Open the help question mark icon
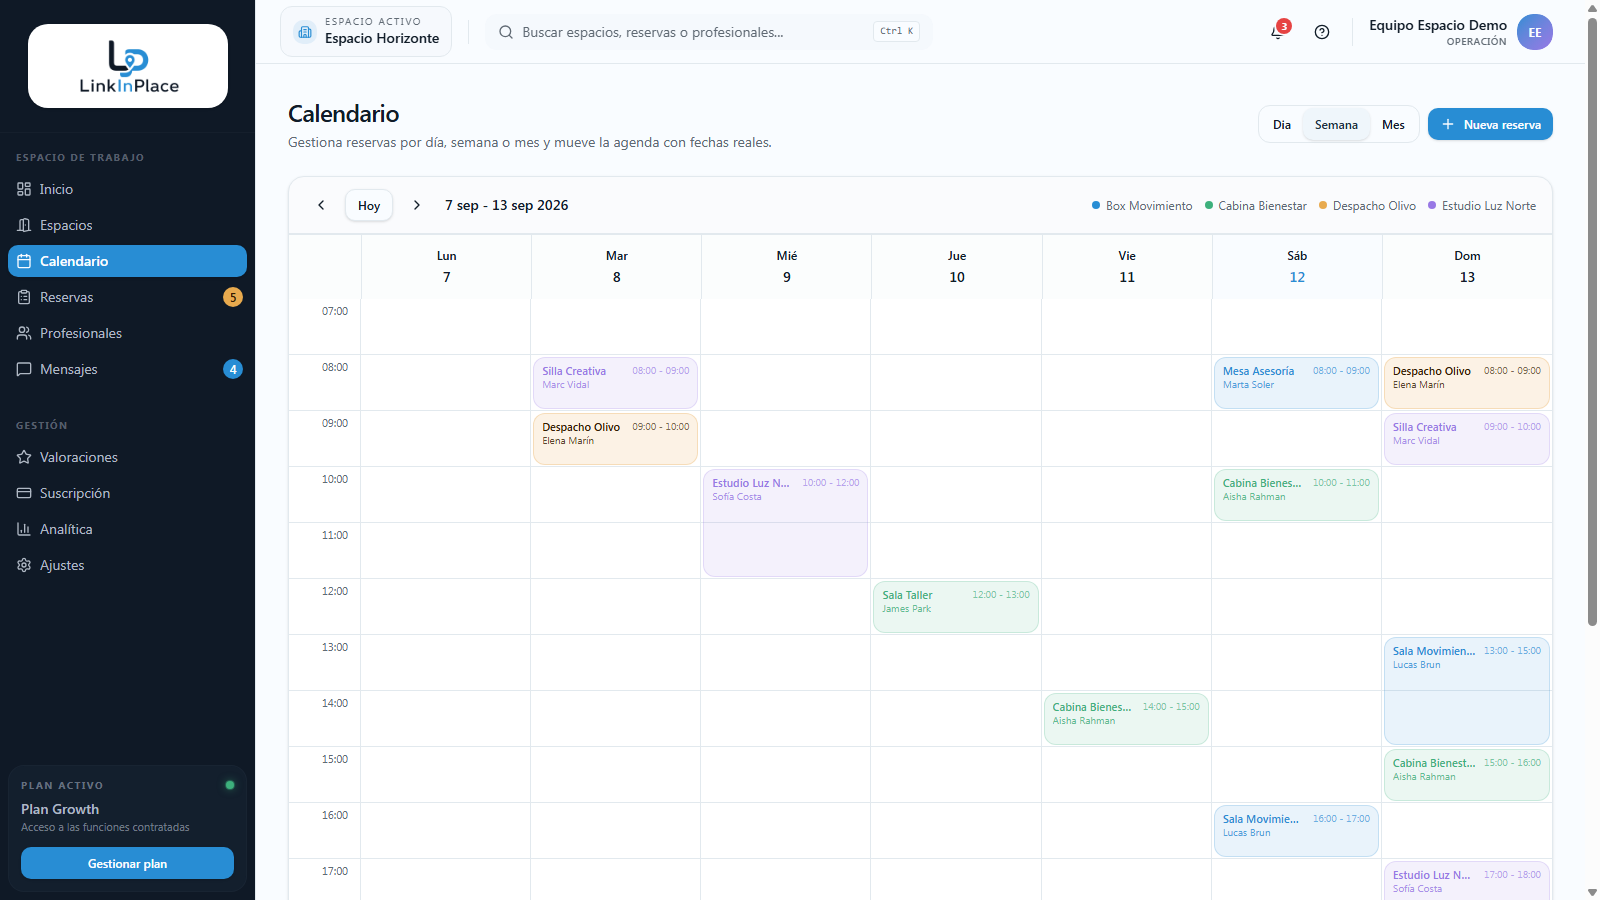 point(1322,32)
